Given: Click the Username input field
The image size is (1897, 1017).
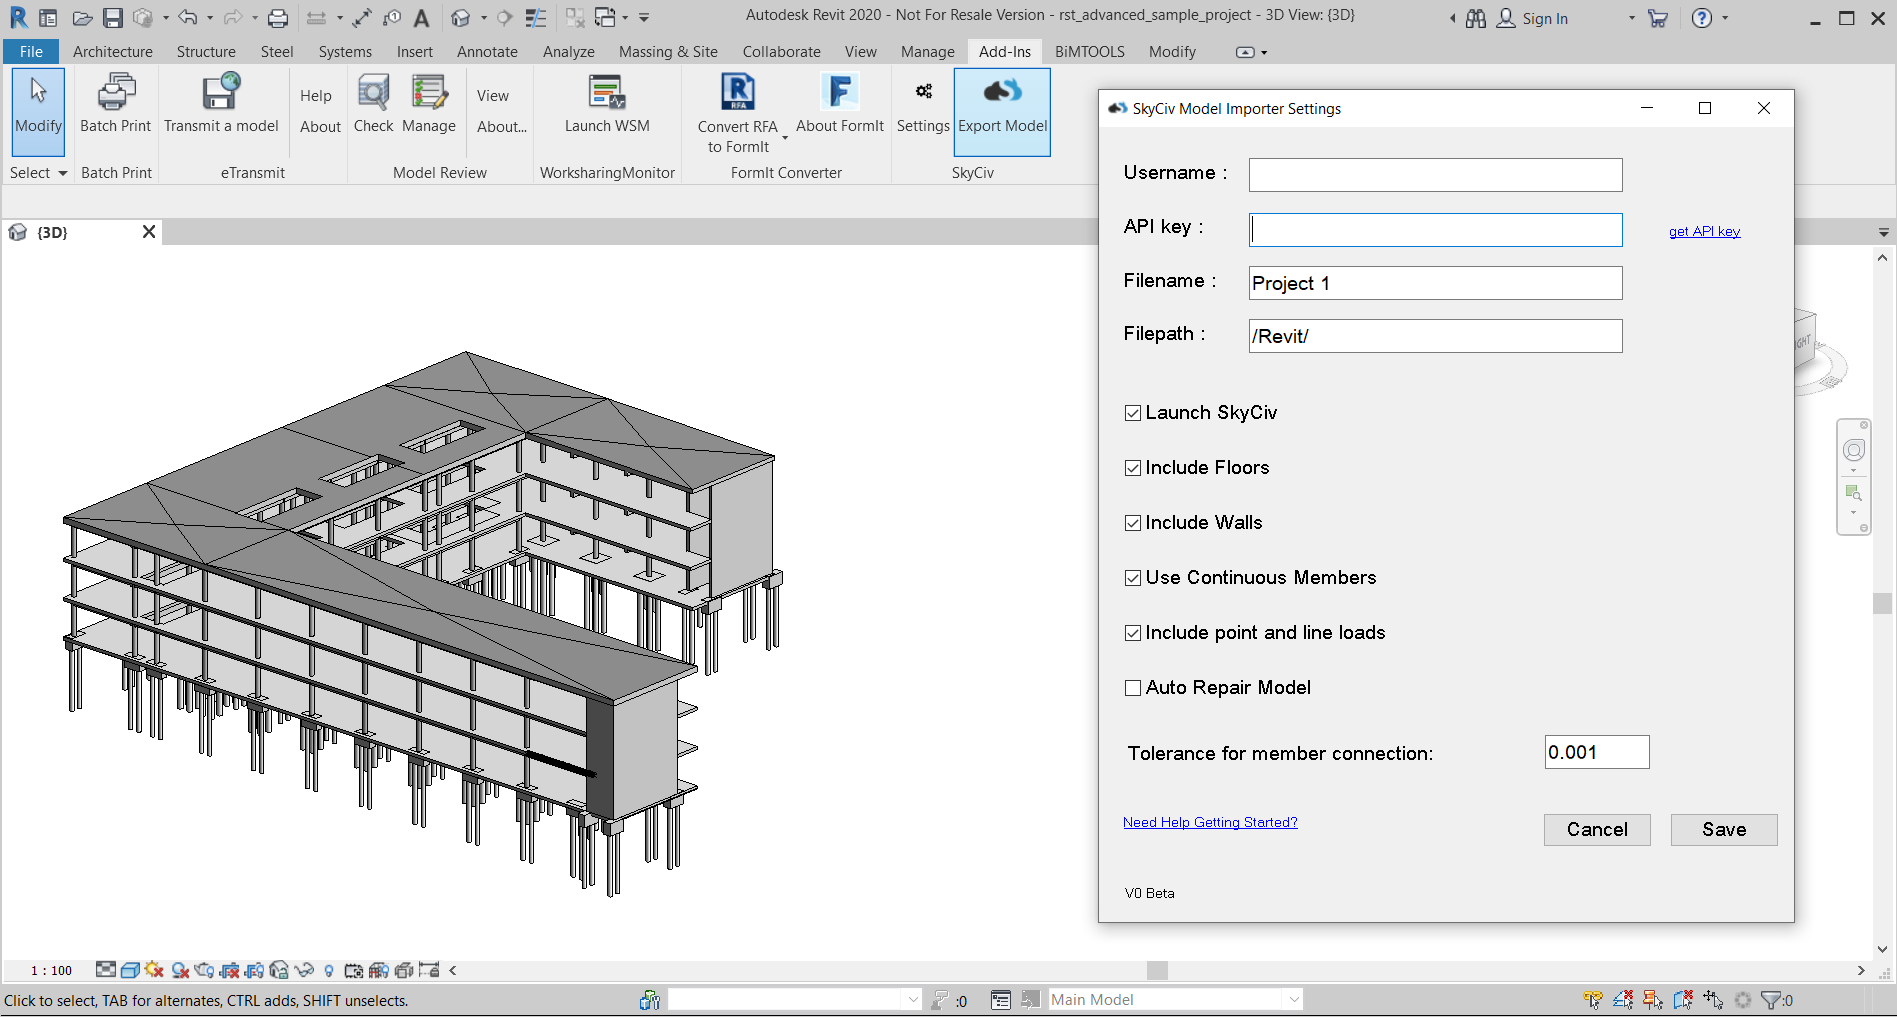Looking at the screenshot, I should point(1435,175).
